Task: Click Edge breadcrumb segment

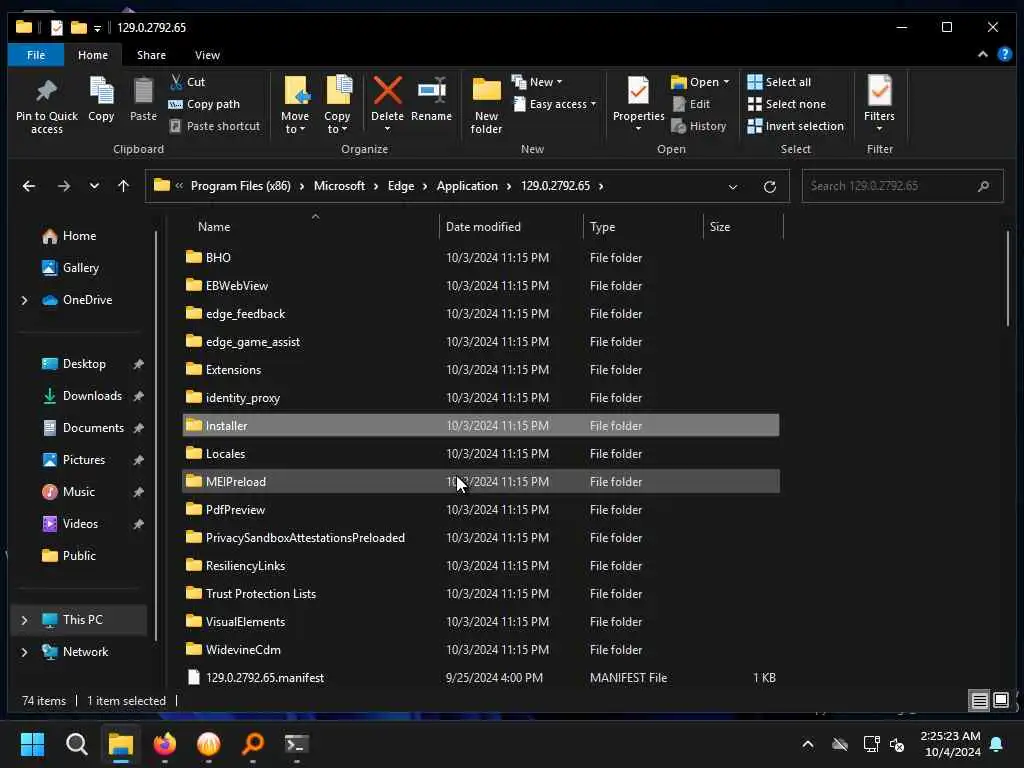Action: [x=401, y=186]
